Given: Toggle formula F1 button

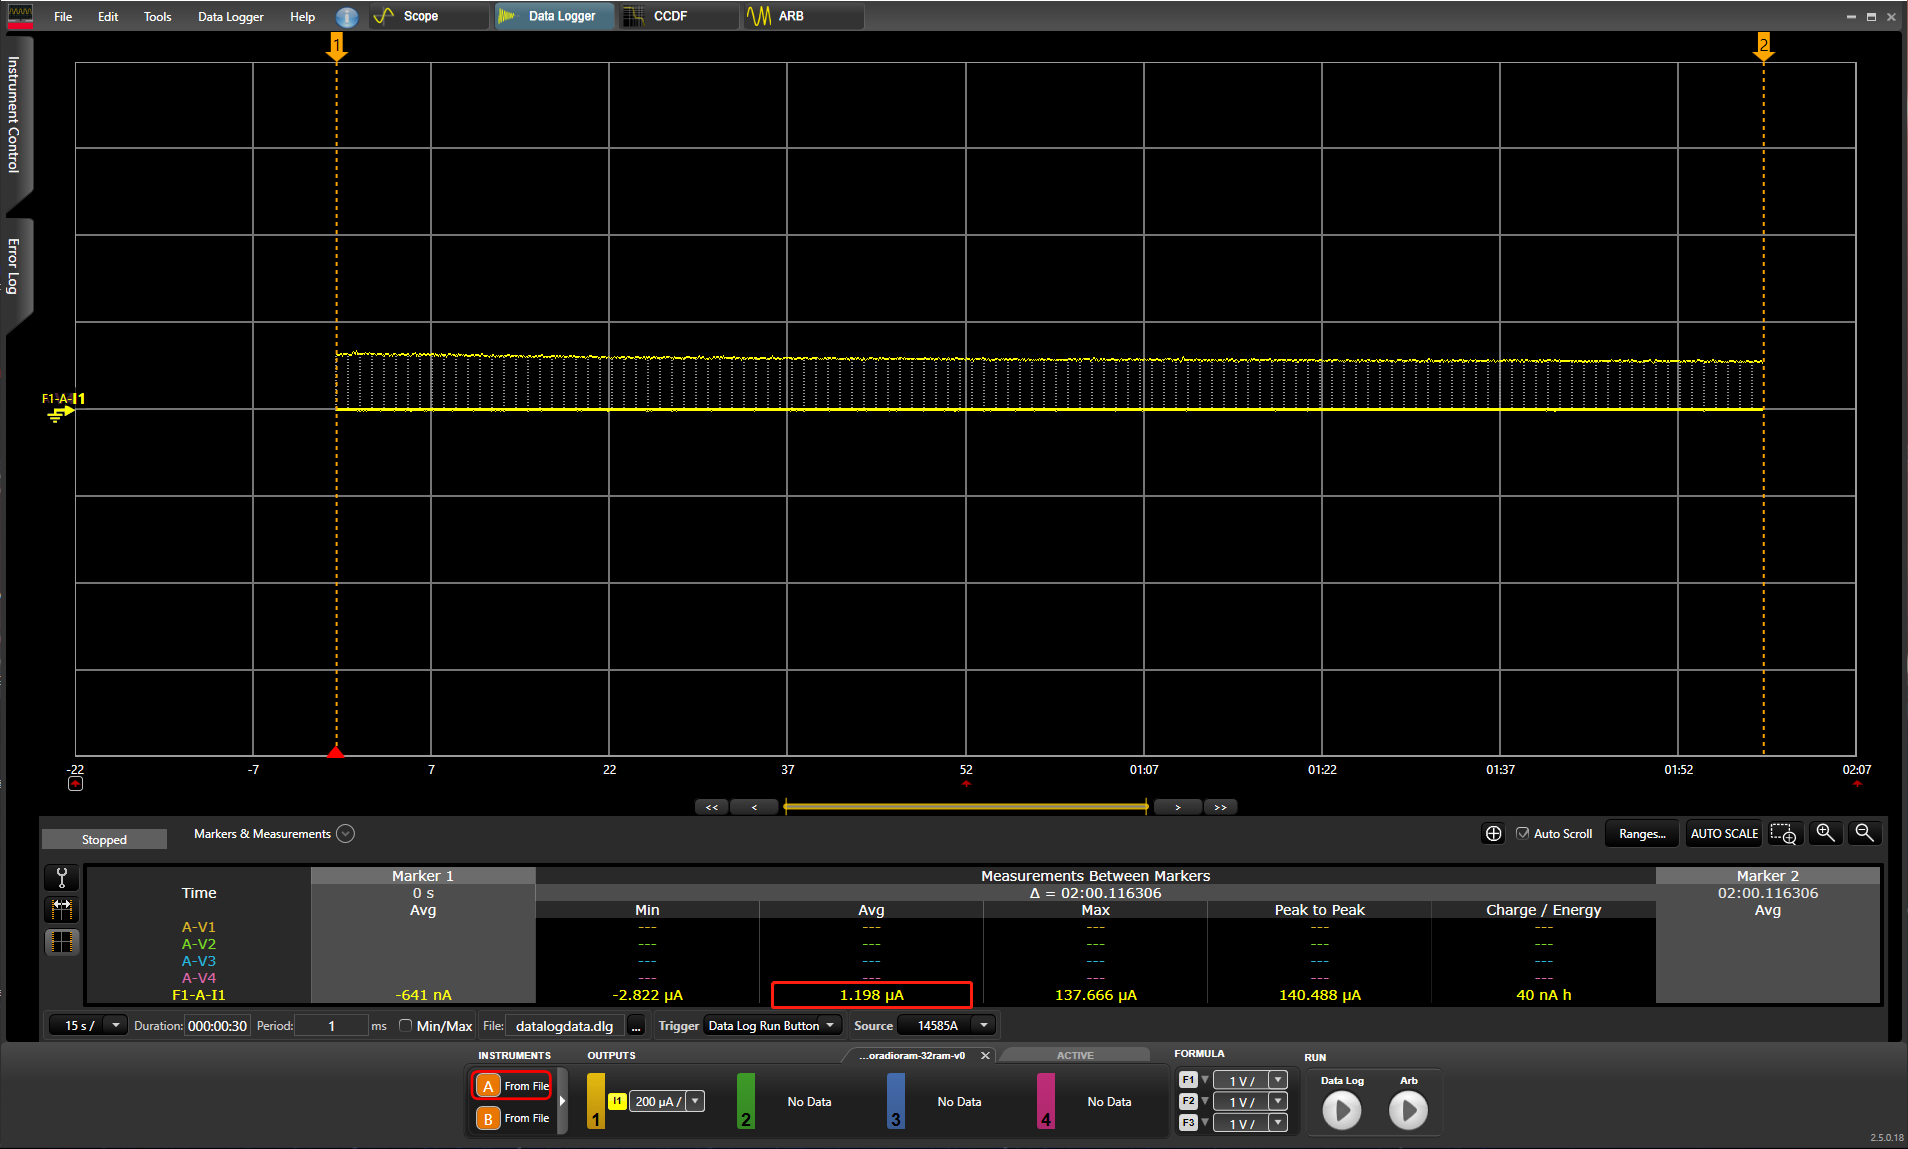Looking at the screenshot, I should [x=1188, y=1079].
